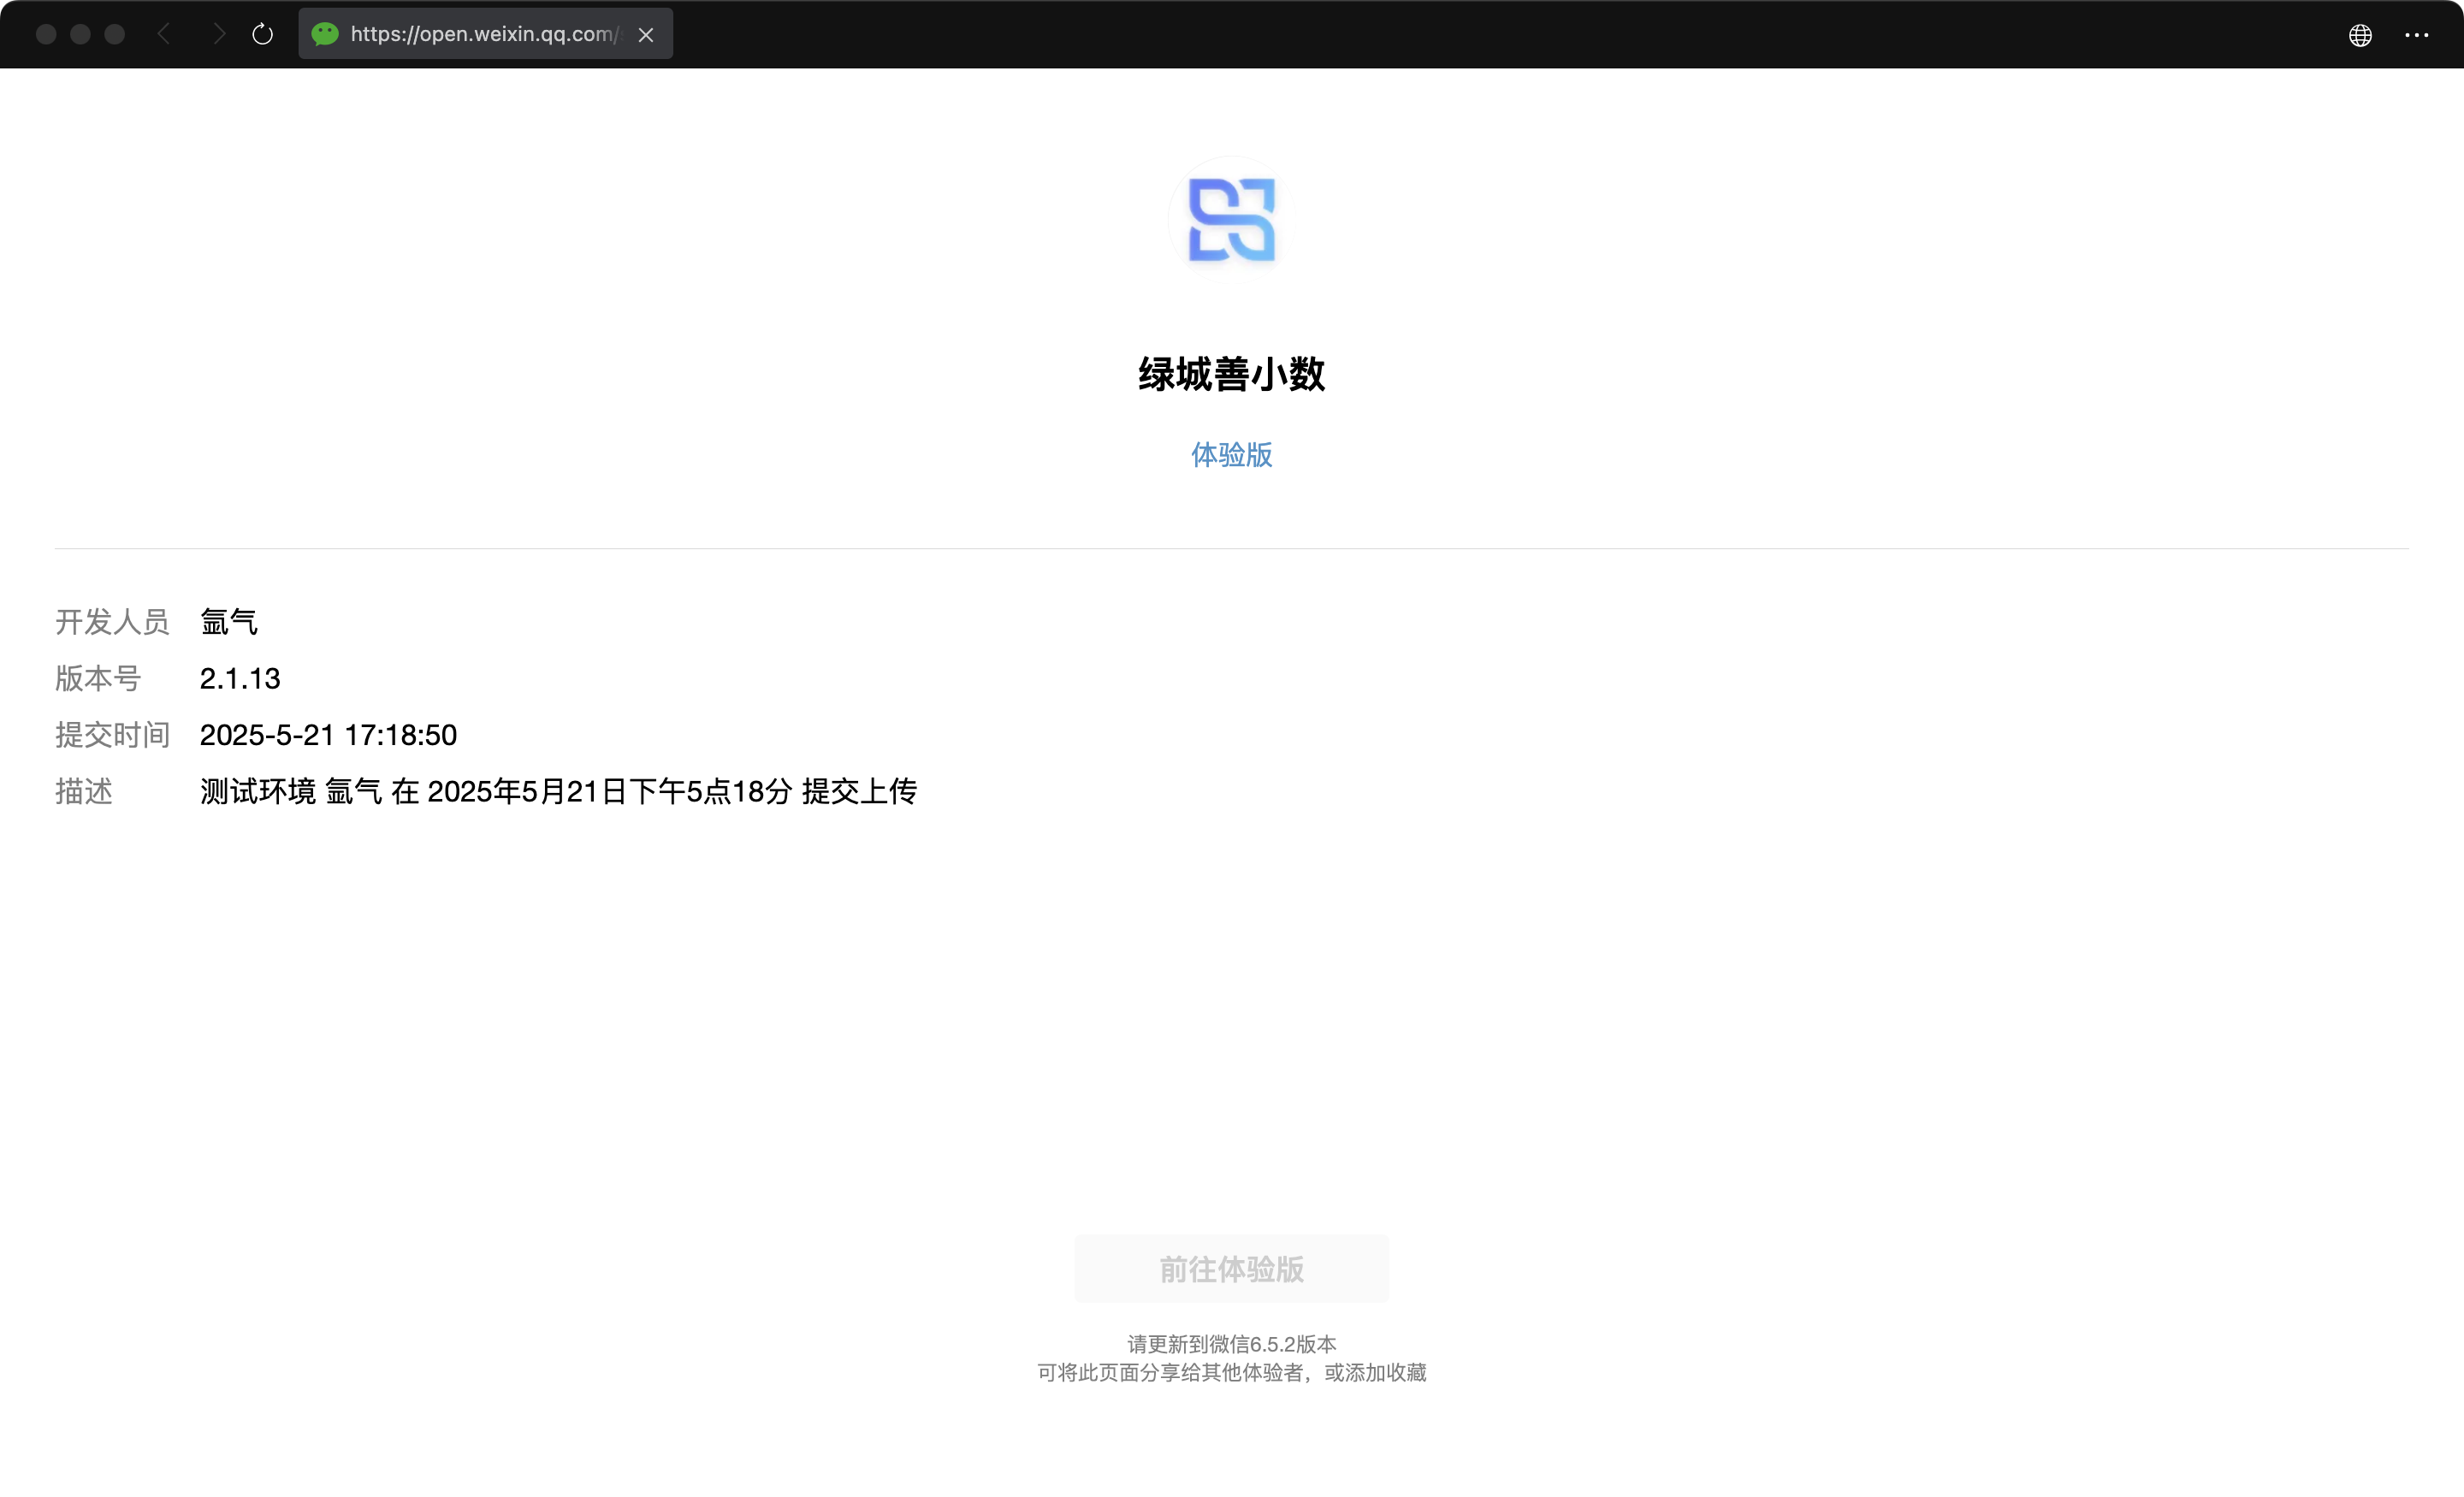This screenshot has width=2464, height=1497.
Task: Click the 绿城善小数 mini program logo
Action: 1231,219
